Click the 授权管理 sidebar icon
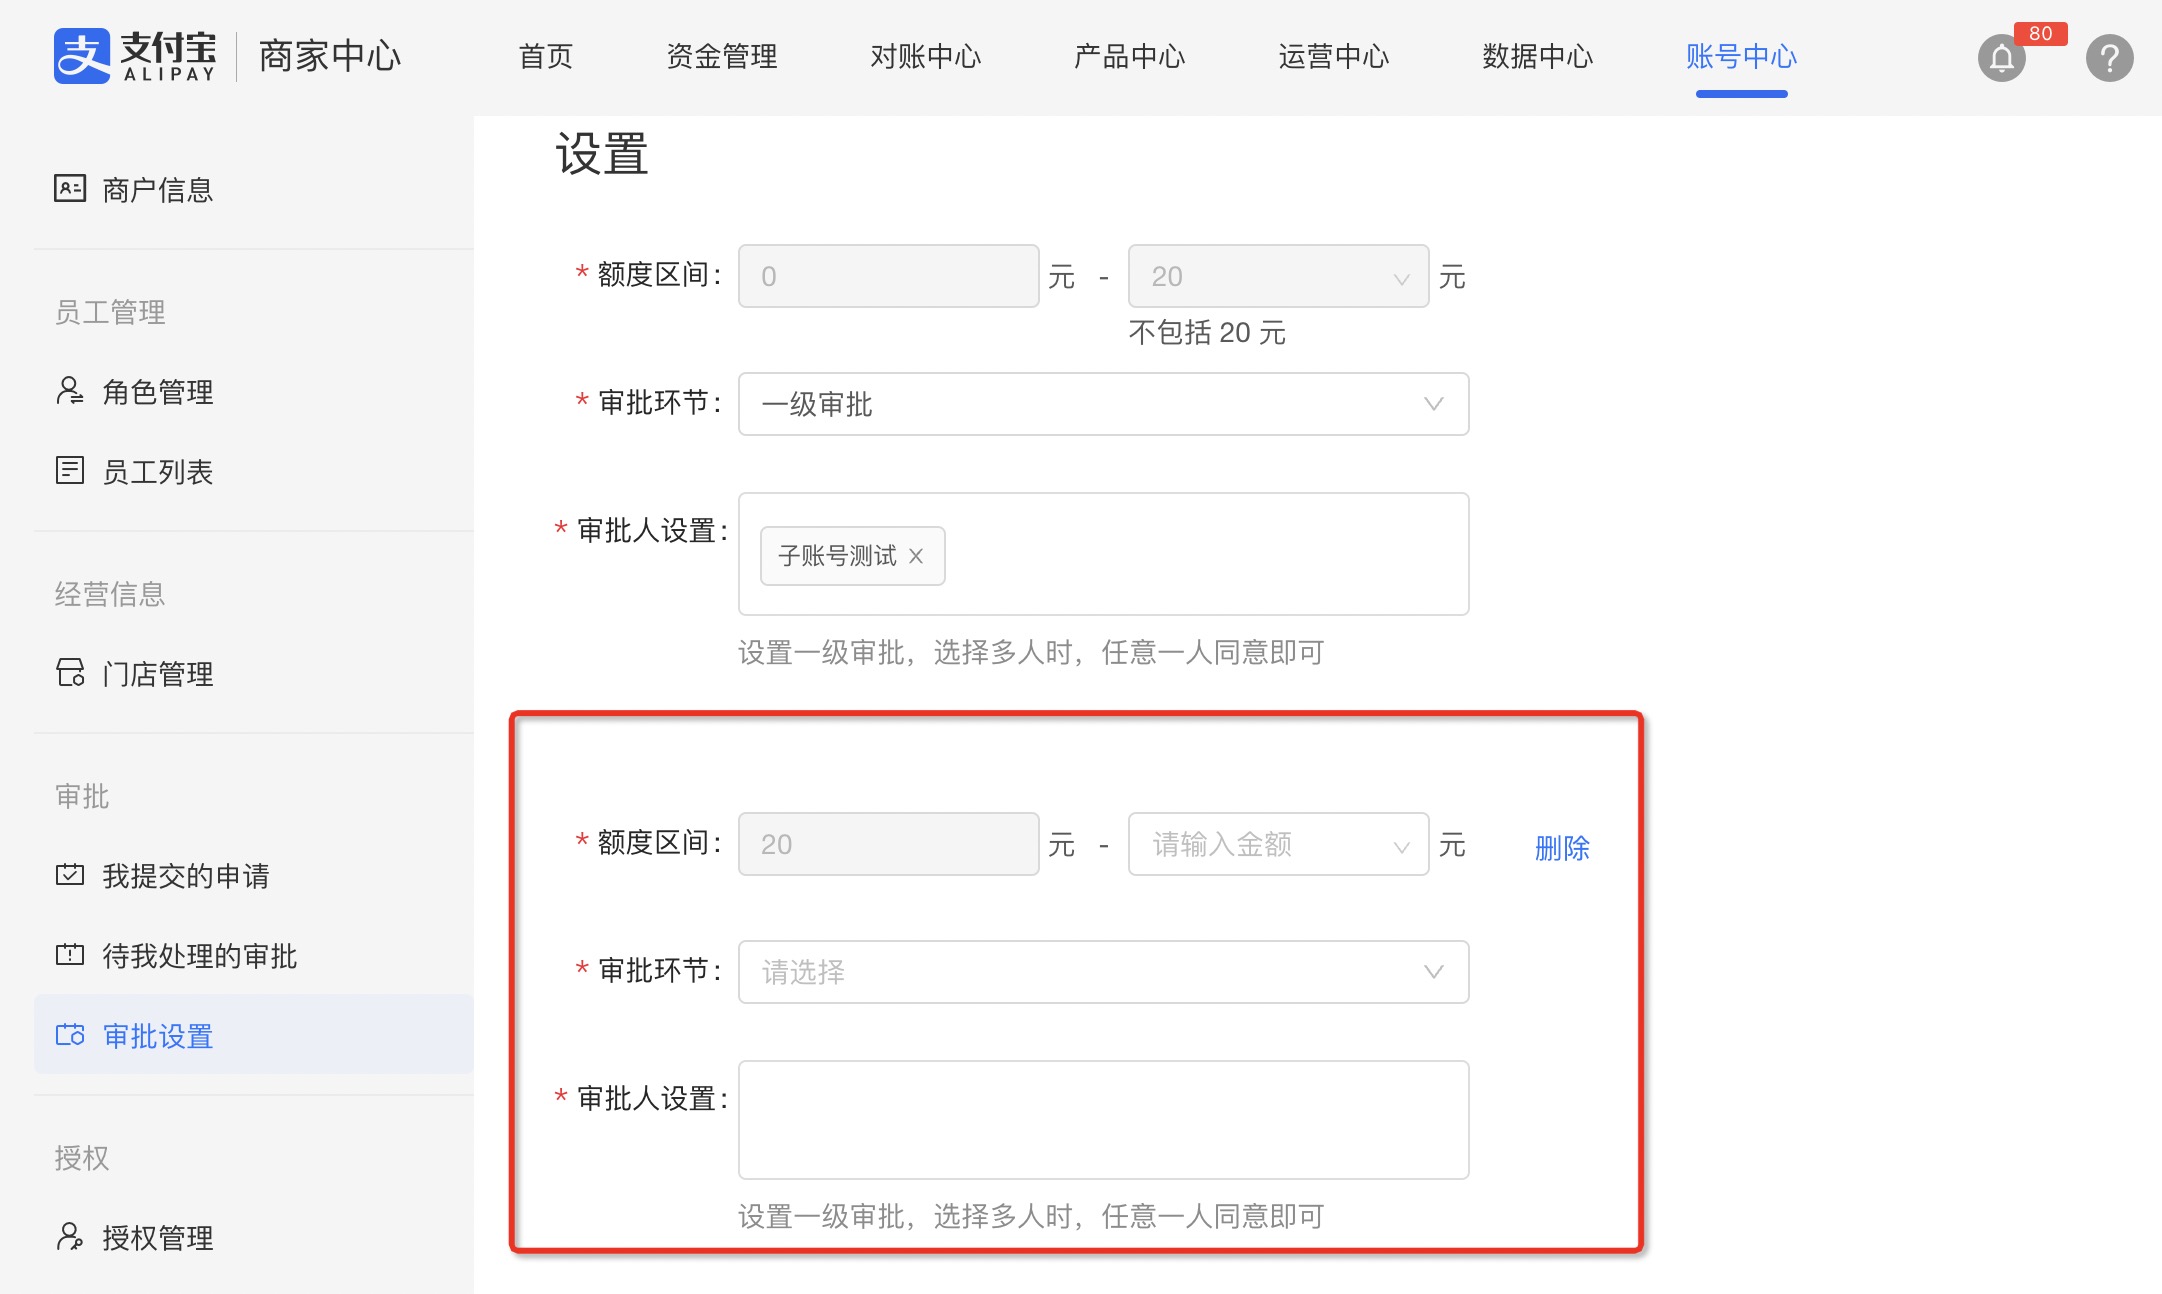The image size is (2162, 1294). (x=70, y=1237)
